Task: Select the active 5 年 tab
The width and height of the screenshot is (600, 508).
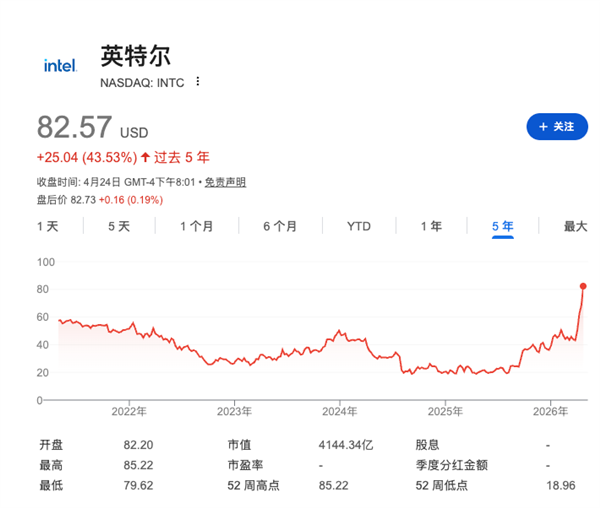Action: point(502,227)
